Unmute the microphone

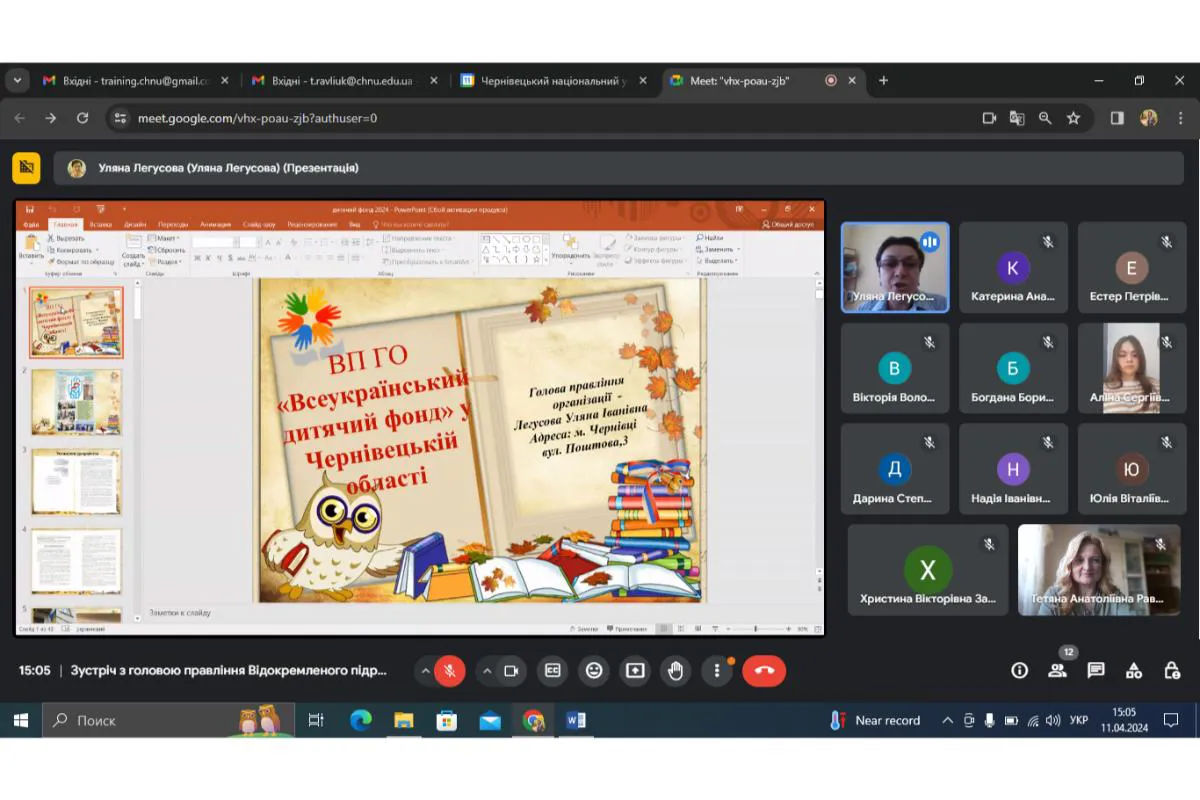pyautogui.click(x=450, y=671)
